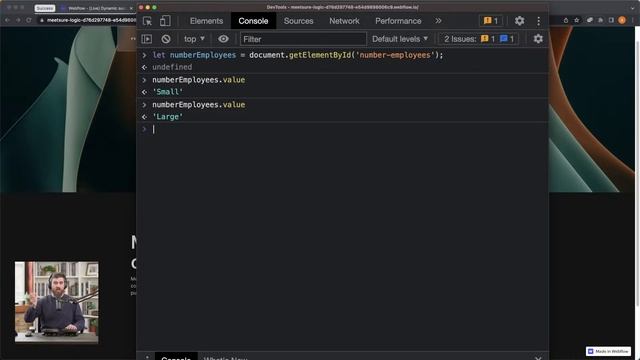Show the console sidebar
This screenshot has height=360, width=640.
click(x=147, y=39)
